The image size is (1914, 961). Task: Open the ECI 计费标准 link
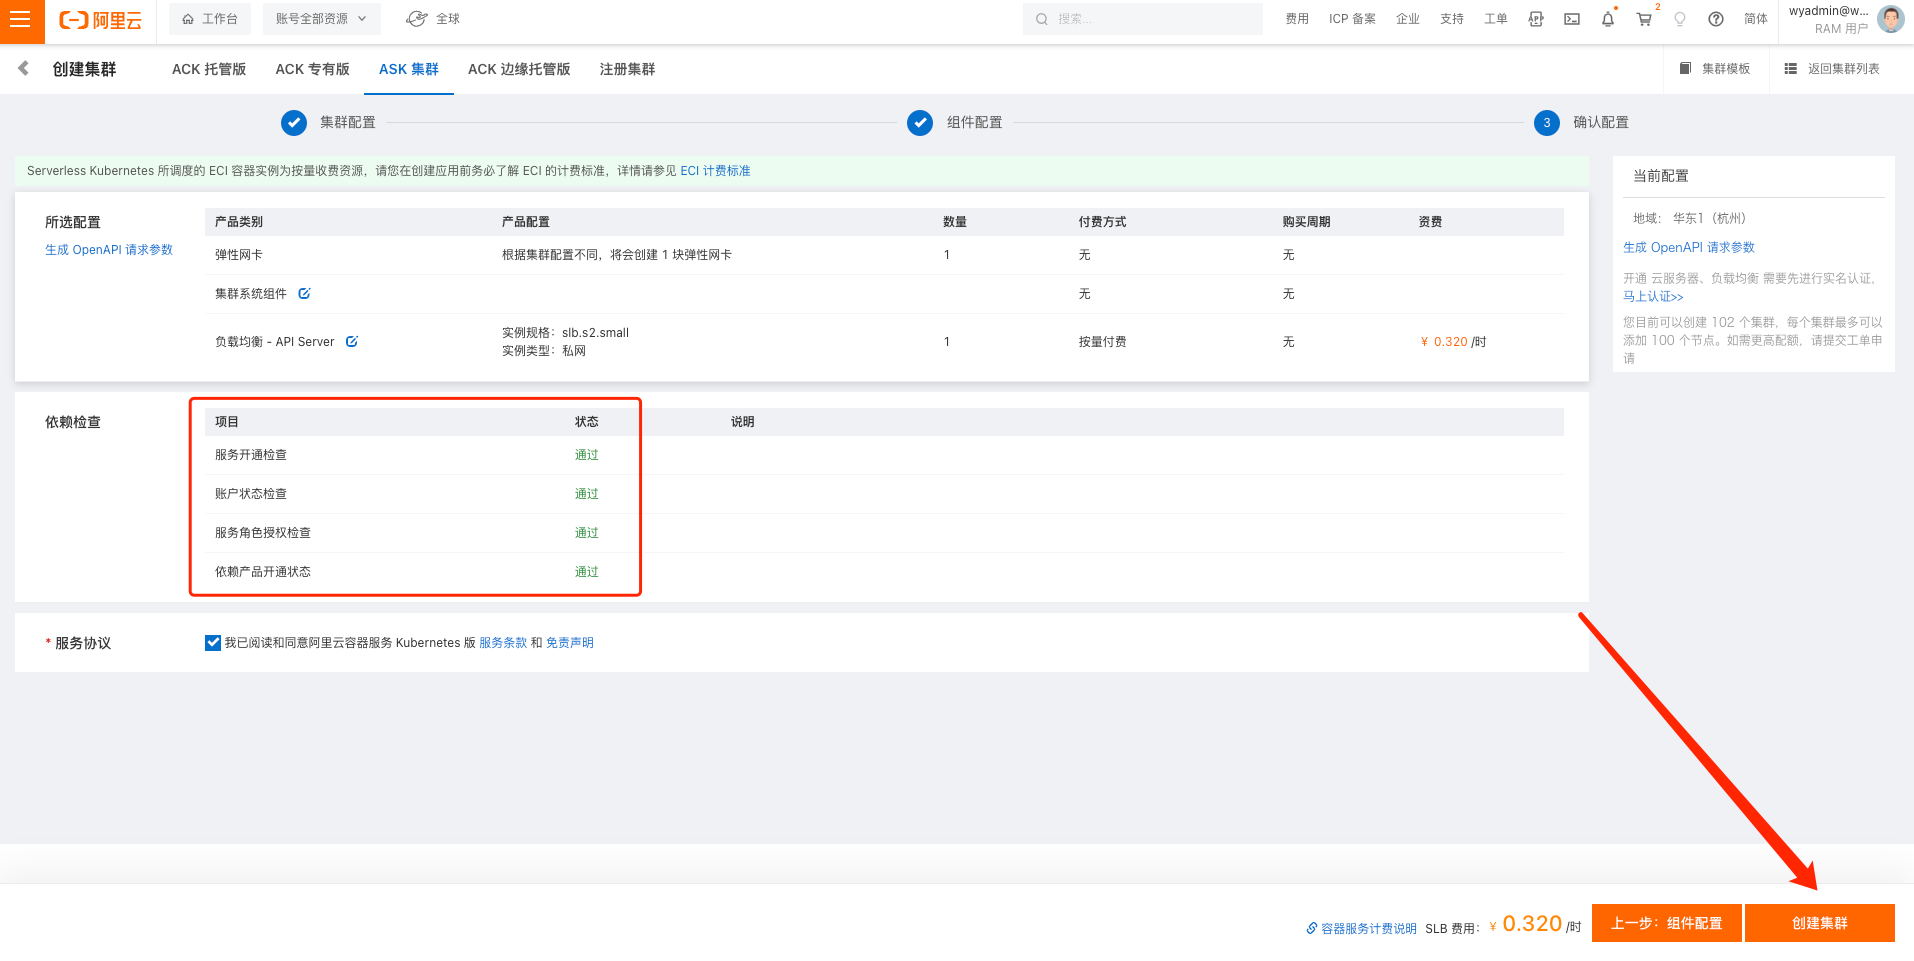click(x=715, y=171)
